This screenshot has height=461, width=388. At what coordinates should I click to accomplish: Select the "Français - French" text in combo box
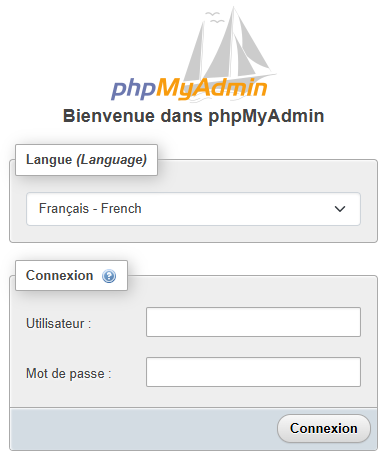point(90,209)
